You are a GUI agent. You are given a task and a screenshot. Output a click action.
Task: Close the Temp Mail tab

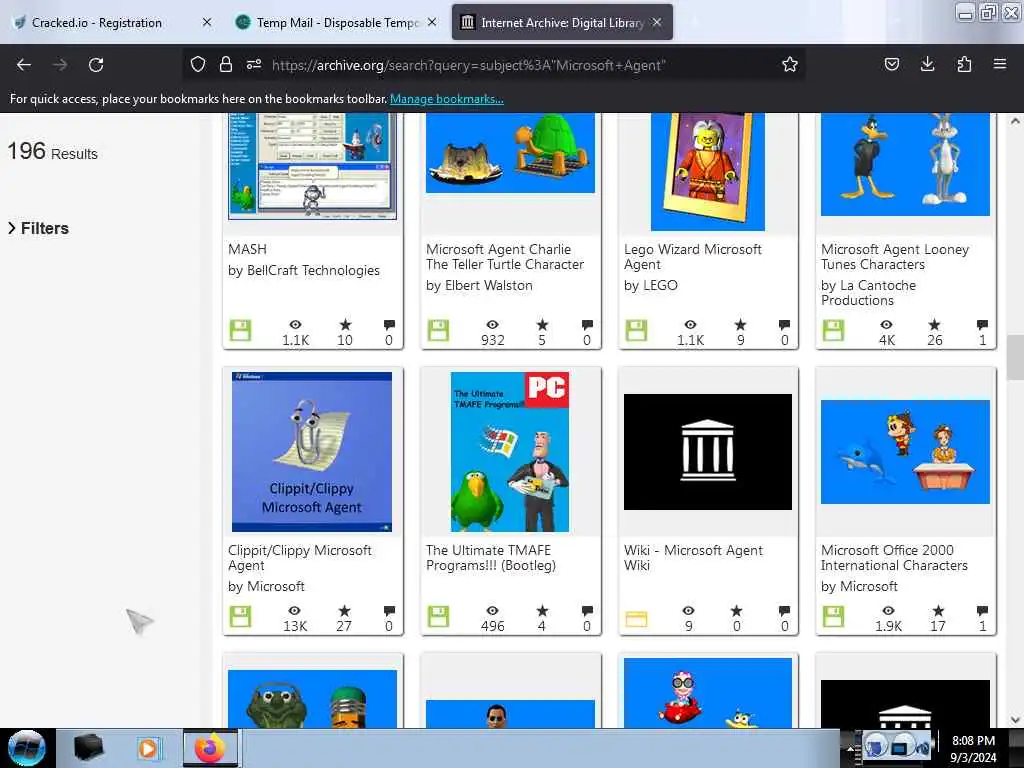[x=432, y=22]
